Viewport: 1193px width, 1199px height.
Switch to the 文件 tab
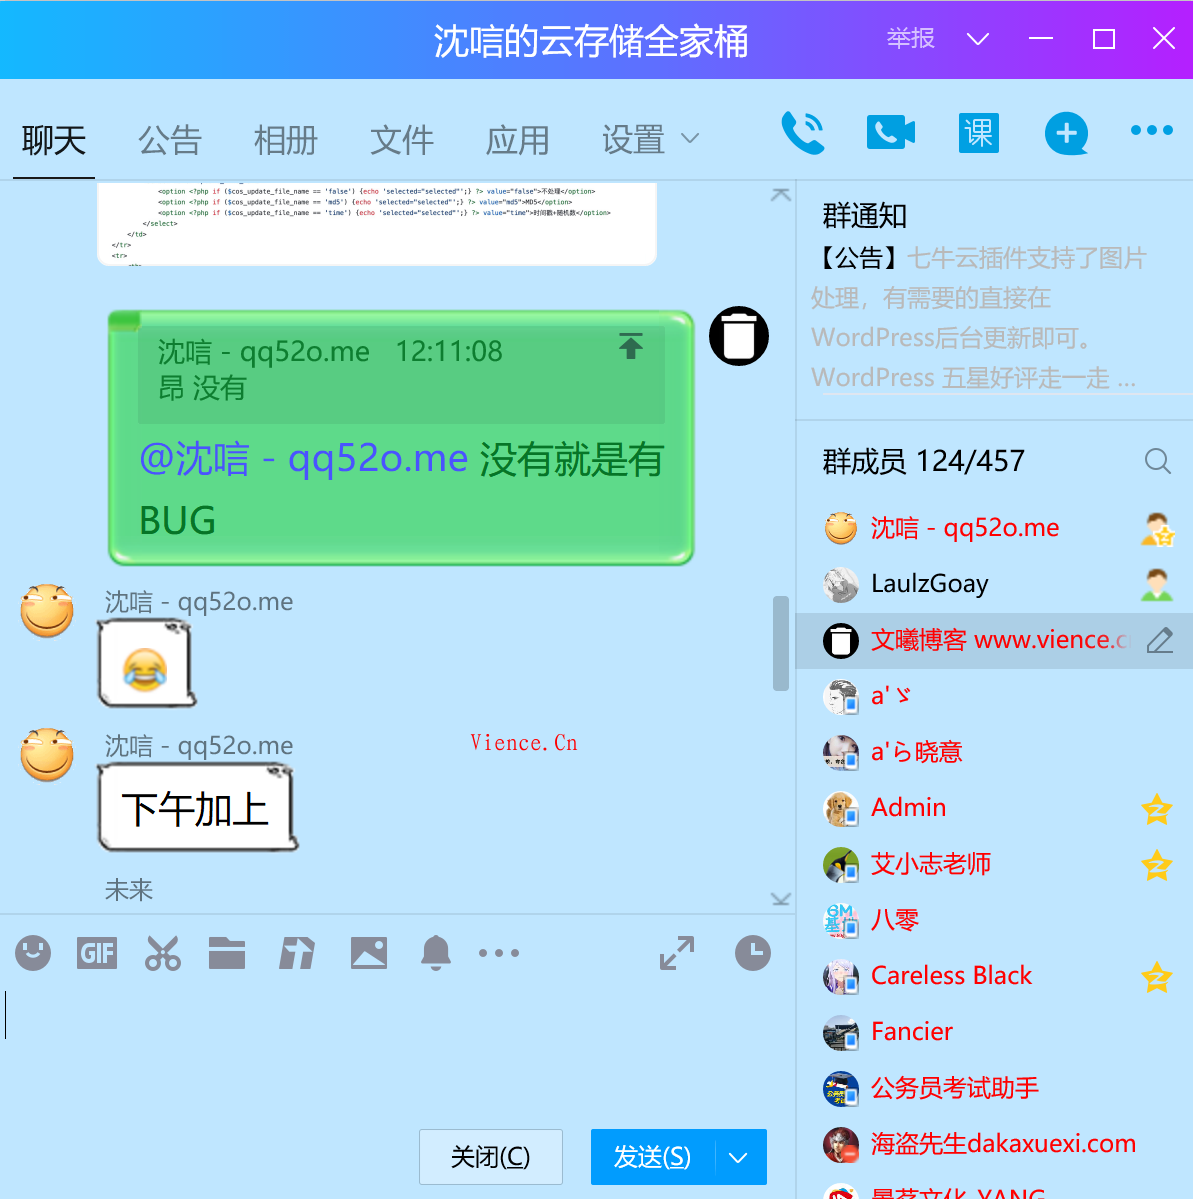pos(402,140)
